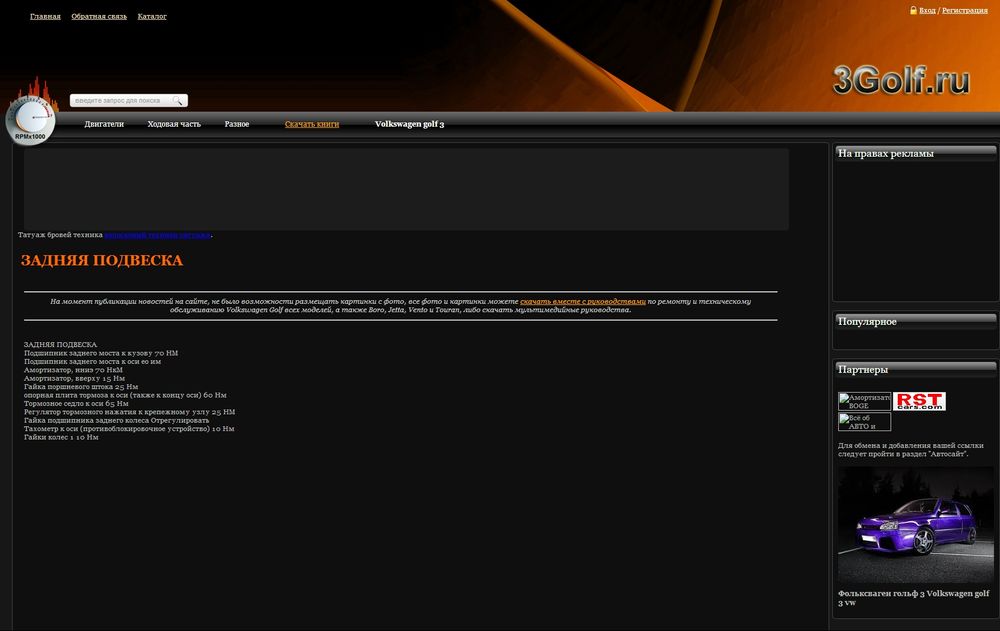The height and width of the screenshot is (631, 1000).
Task: Click the Всё об АВТО partner banner
Action: click(864, 422)
